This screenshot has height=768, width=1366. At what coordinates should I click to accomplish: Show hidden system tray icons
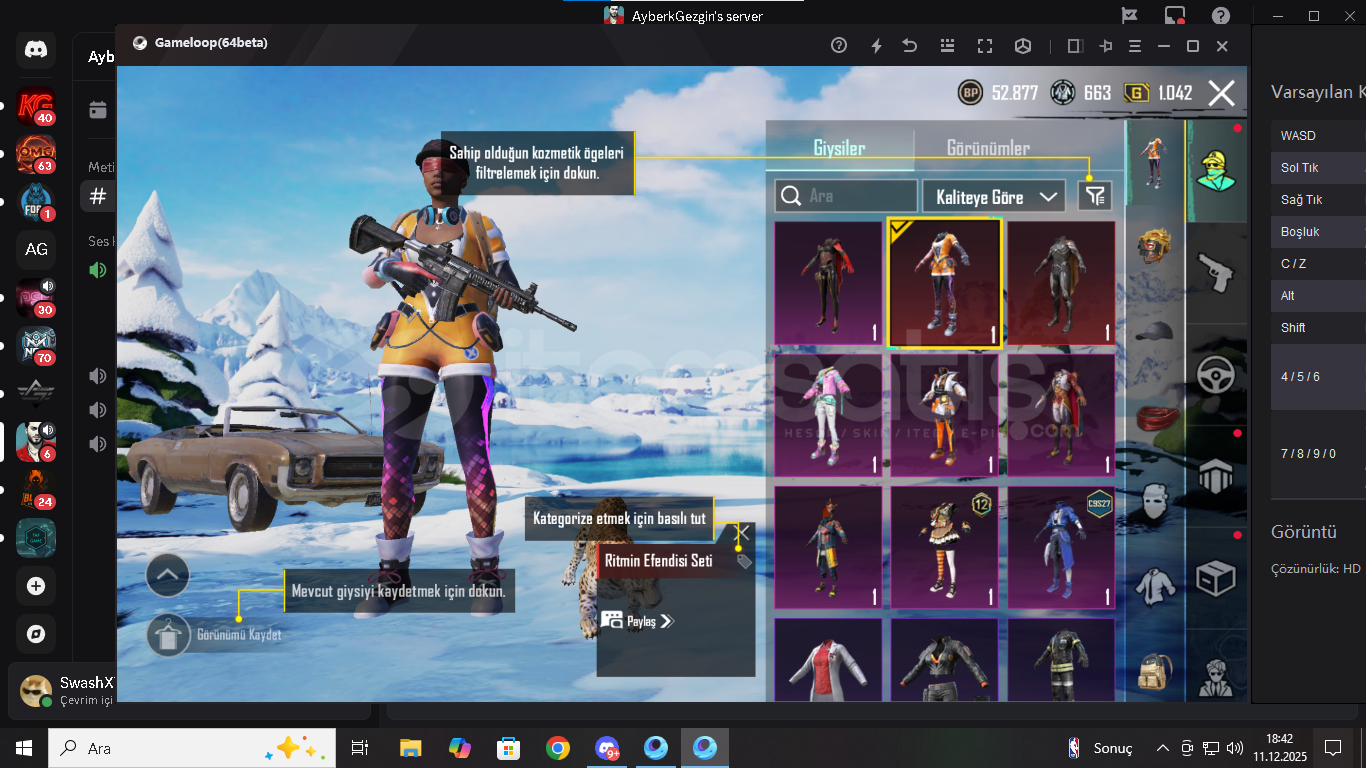coord(1162,748)
